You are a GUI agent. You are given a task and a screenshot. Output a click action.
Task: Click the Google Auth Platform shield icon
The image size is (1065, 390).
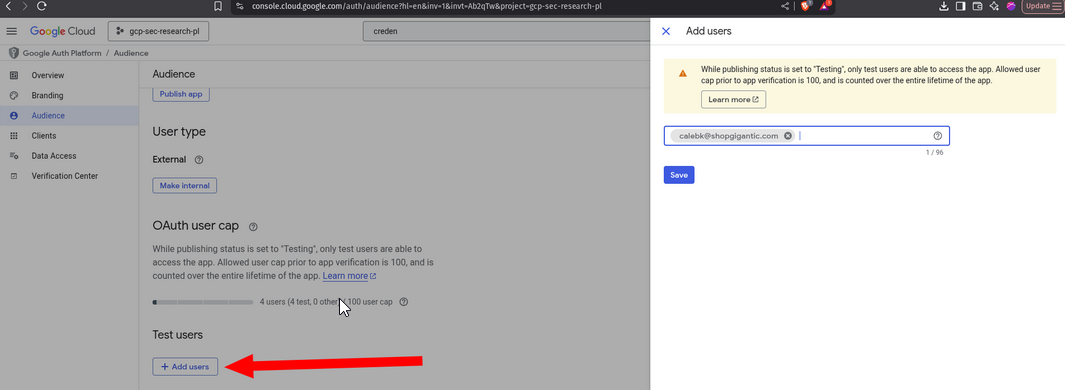coord(13,53)
